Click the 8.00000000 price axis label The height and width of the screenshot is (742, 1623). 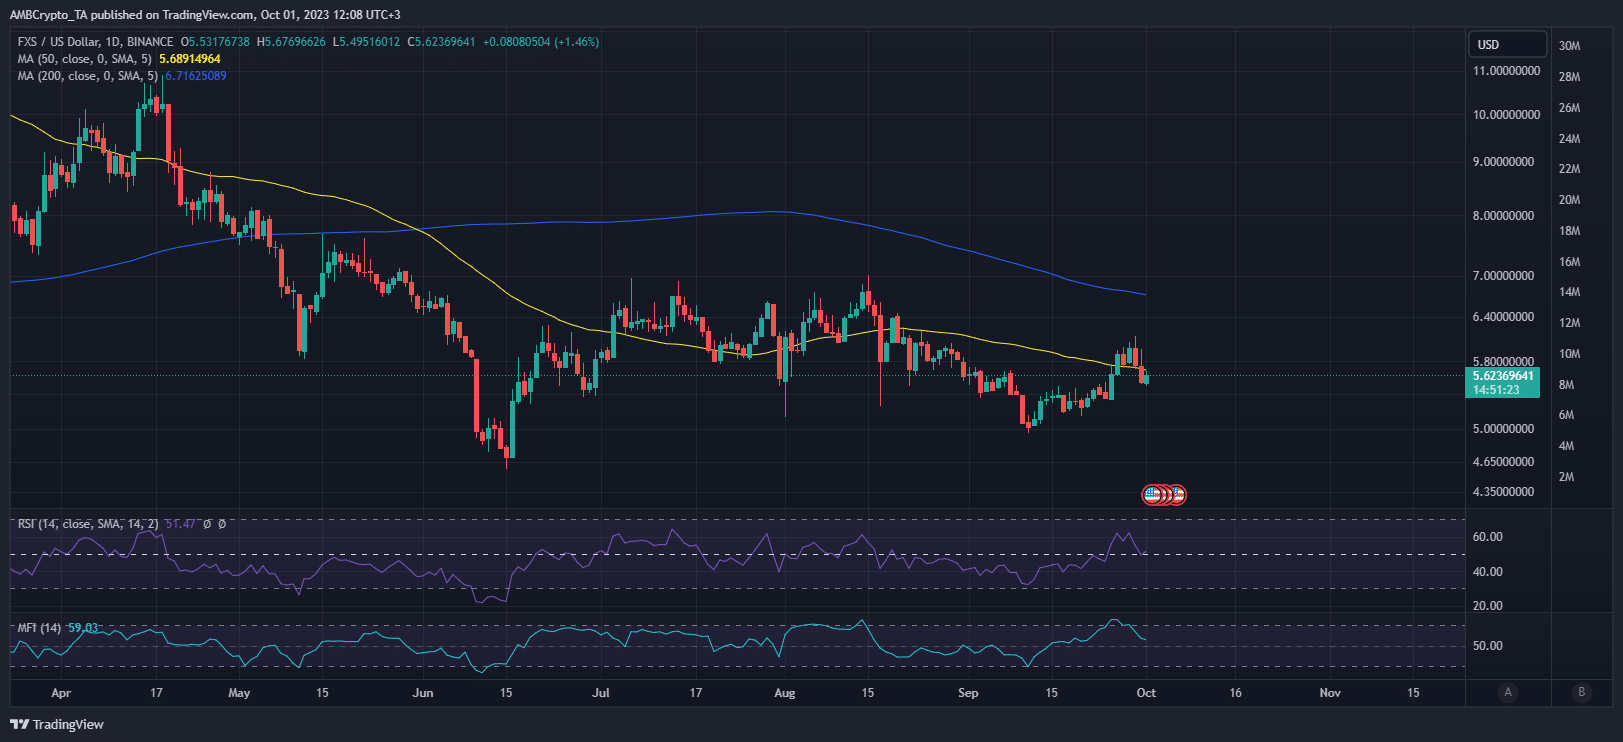tap(1503, 216)
